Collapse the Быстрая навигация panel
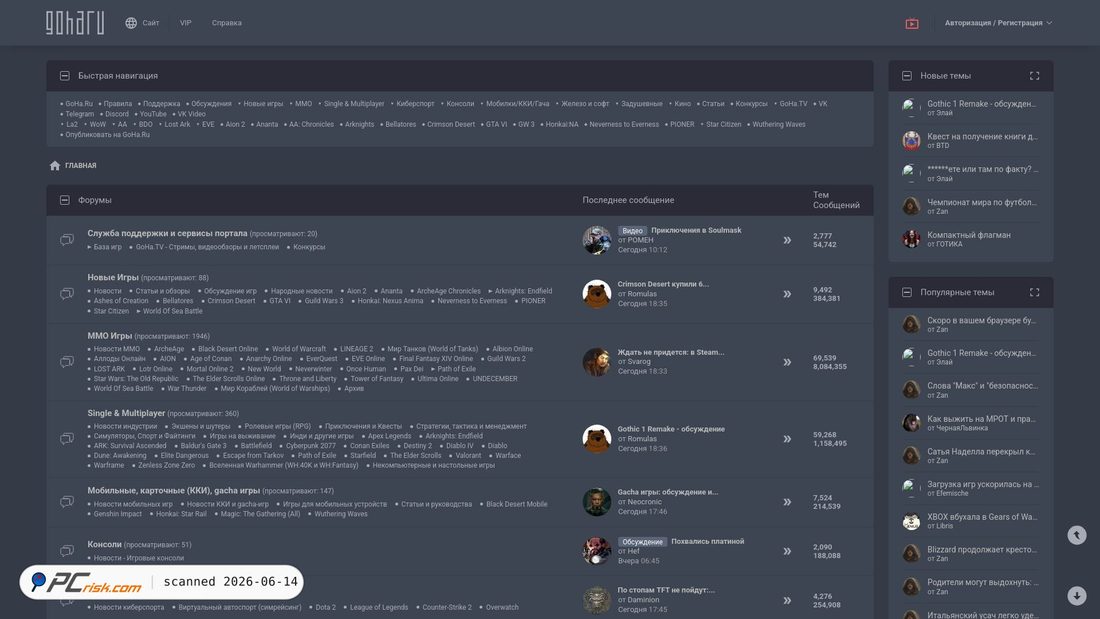 pos(65,76)
